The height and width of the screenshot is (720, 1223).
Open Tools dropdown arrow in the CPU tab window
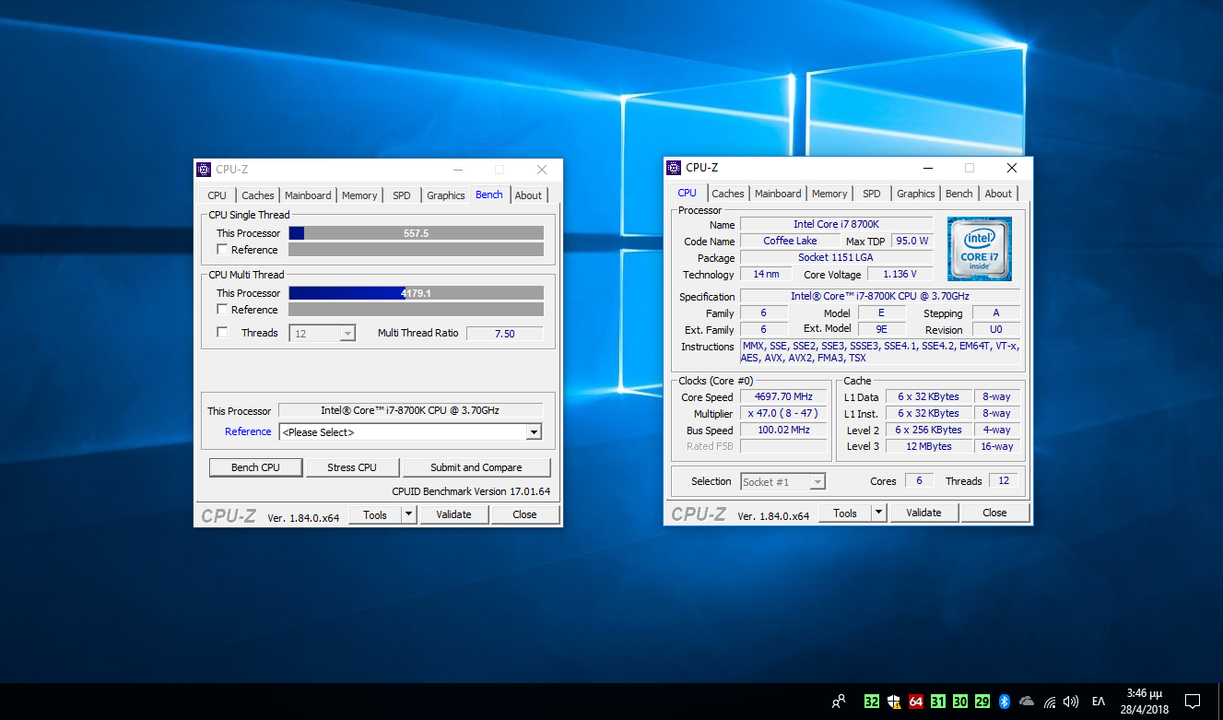tap(878, 513)
